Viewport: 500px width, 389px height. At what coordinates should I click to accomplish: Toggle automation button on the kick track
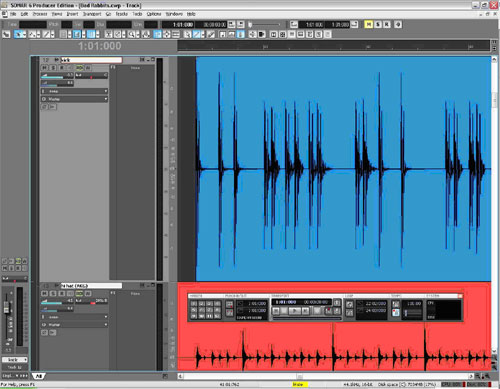tap(88, 68)
